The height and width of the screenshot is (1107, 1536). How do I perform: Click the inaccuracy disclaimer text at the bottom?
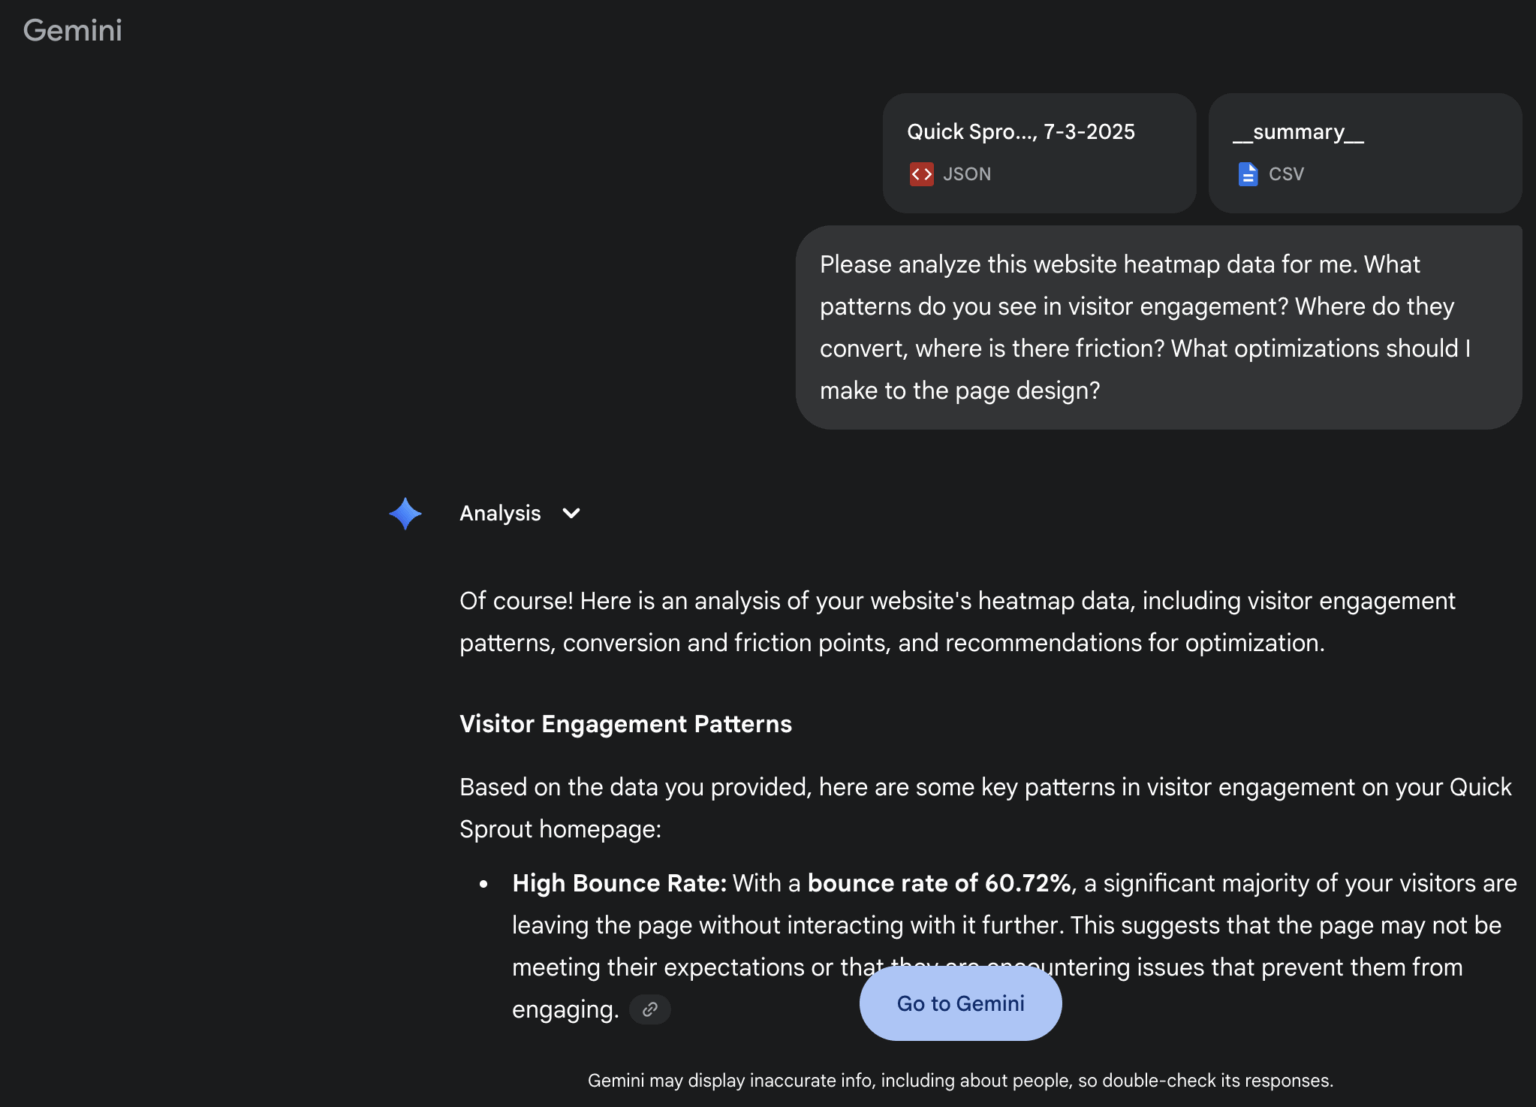pyautogui.click(x=959, y=1080)
